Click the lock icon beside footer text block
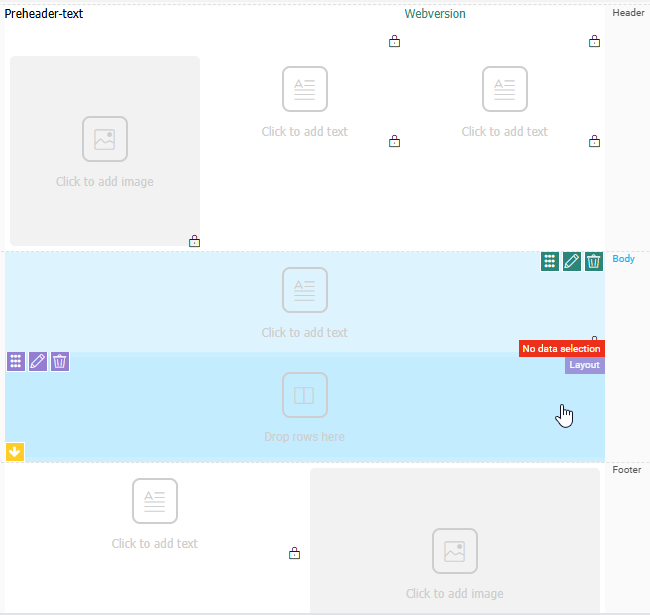Screen dimensions: 650x615 pos(294,553)
